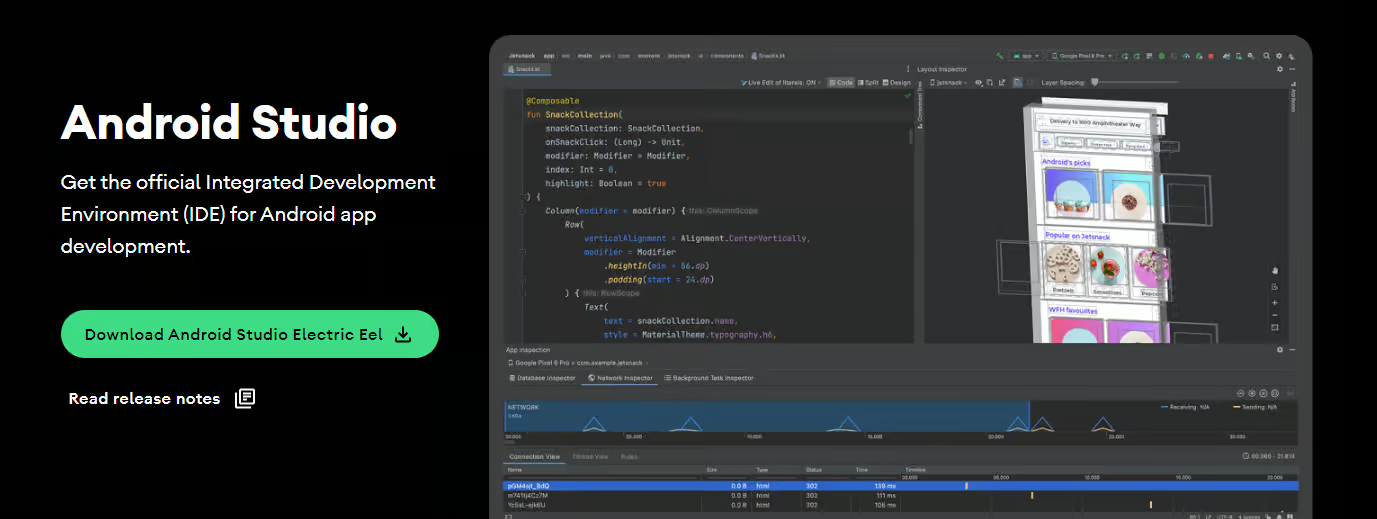Click the Smoothies snack thumbnail

click(x=1105, y=269)
